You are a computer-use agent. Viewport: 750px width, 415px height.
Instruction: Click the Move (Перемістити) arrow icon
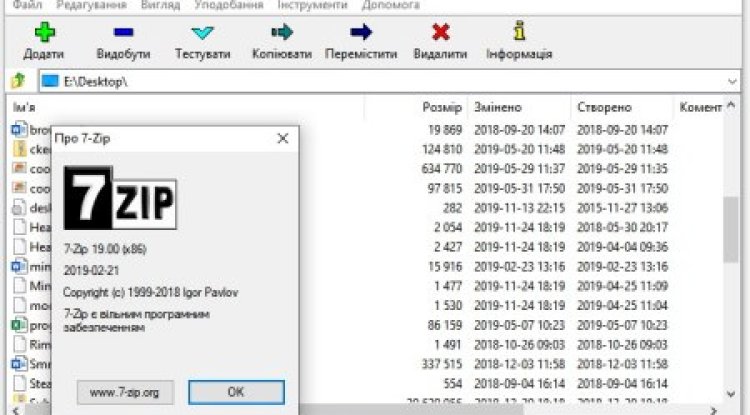point(361,32)
